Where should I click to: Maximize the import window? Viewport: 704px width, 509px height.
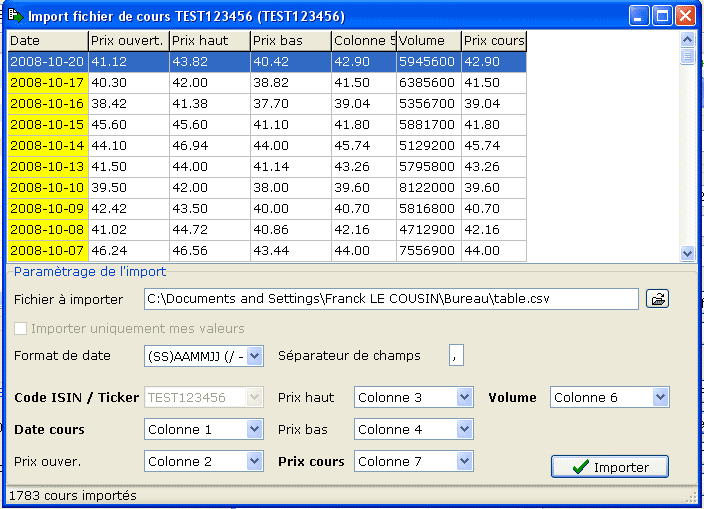pyautogui.click(x=662, y=16)
